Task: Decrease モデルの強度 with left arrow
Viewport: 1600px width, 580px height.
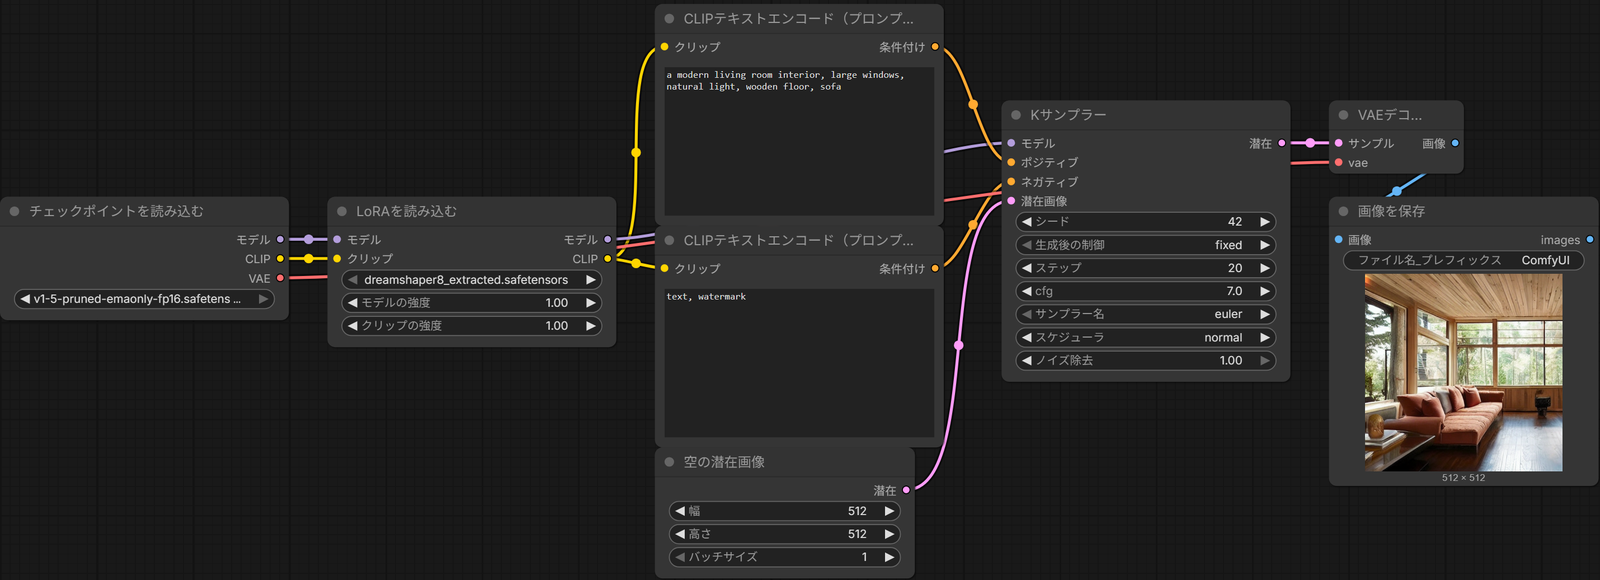Action: 352,303
